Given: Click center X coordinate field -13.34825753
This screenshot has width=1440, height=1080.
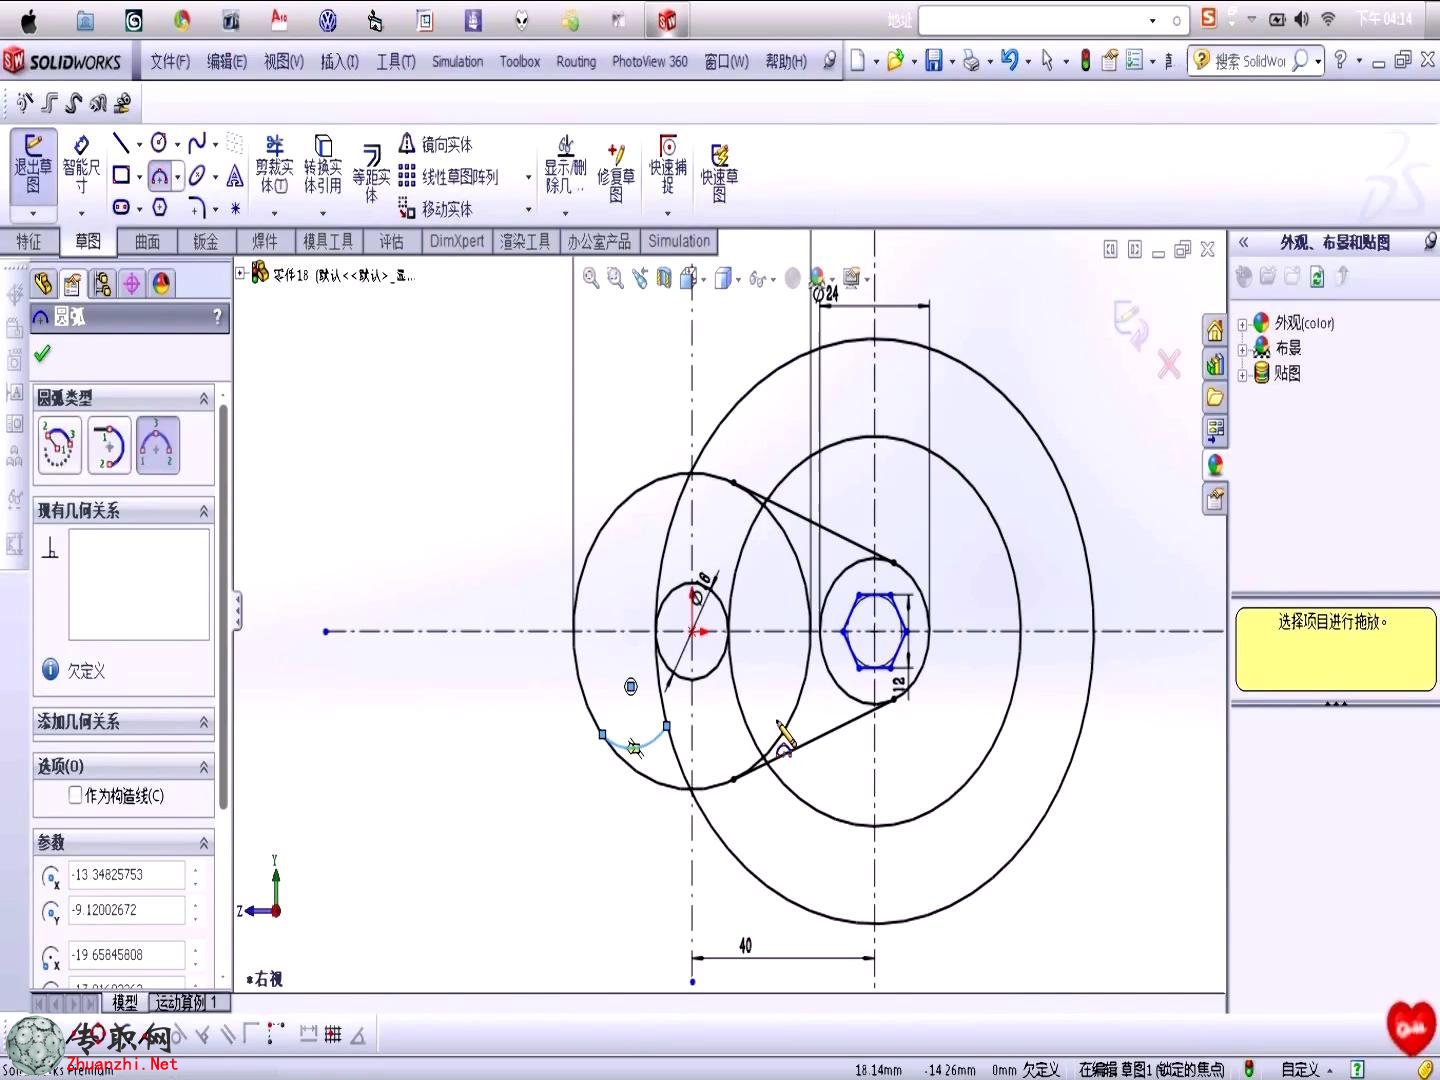Looking at the screenshot, I should pyautogui.click(x=126, y=875).
